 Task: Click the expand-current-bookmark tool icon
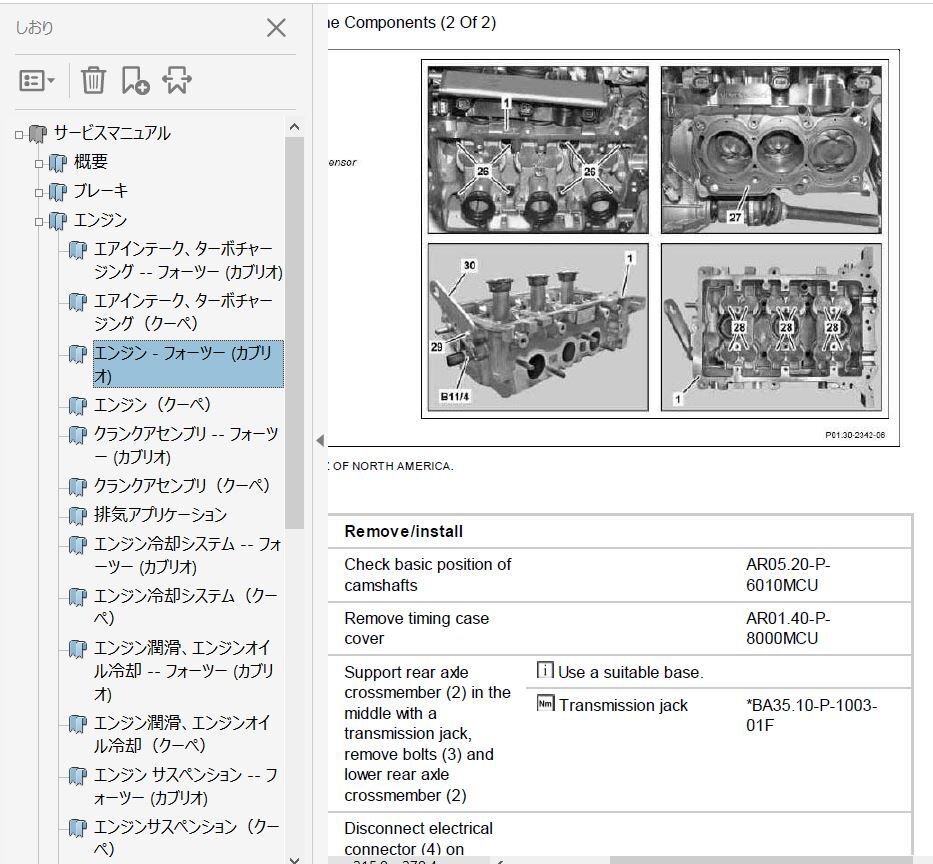177,81
